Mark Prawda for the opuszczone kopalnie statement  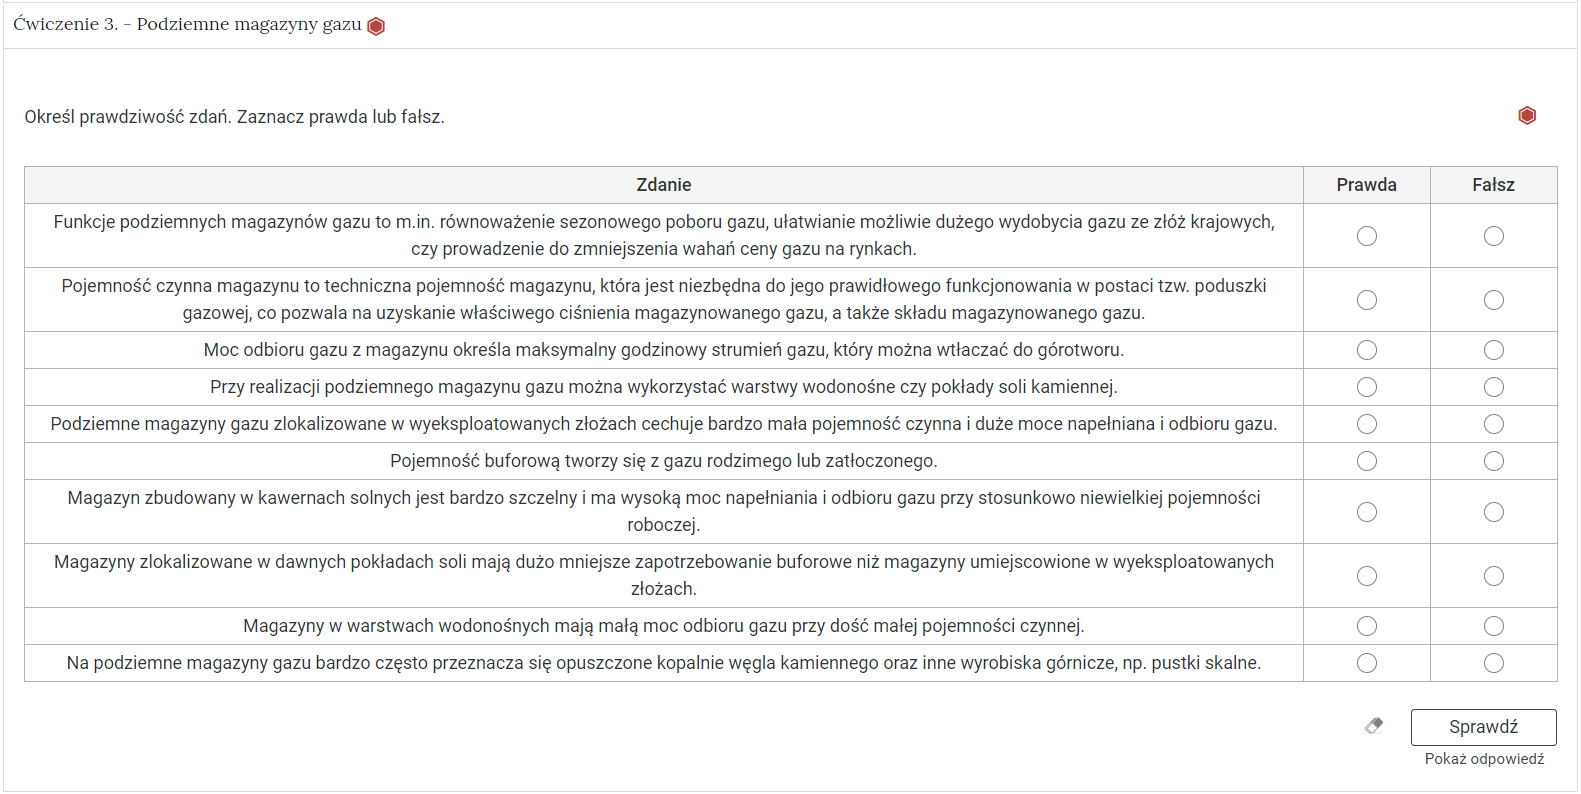(1366, 662)
